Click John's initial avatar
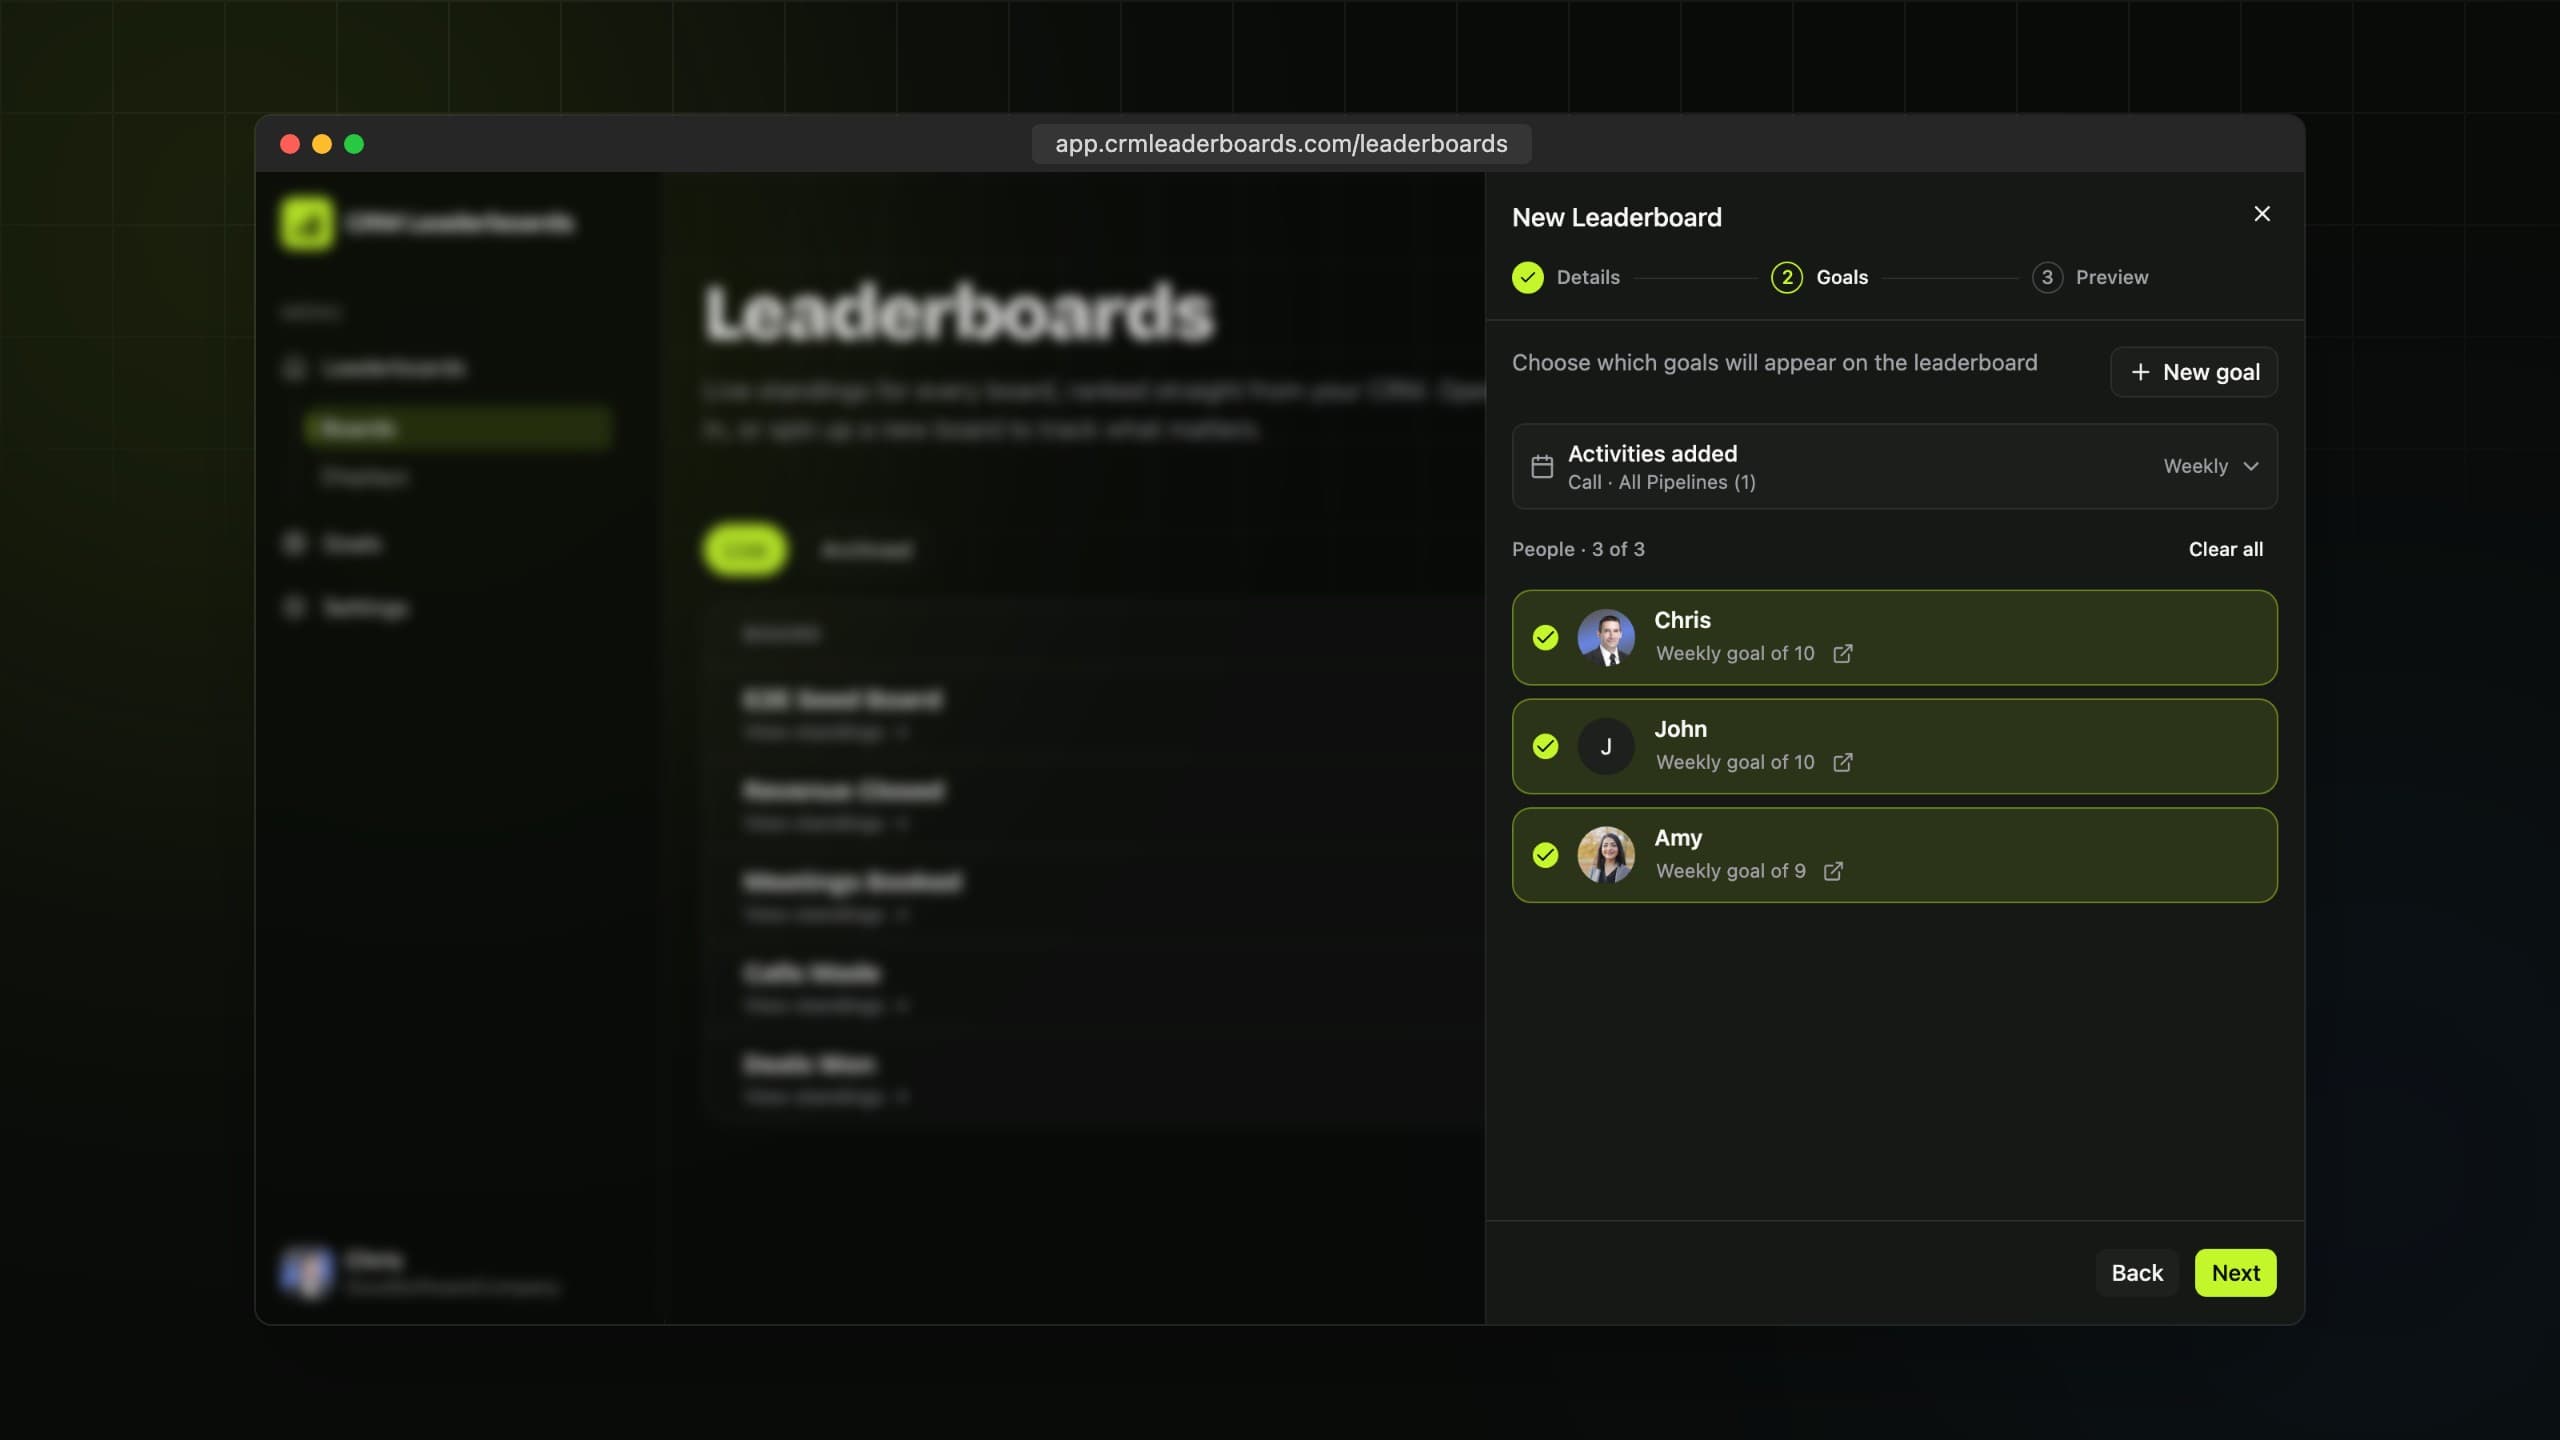2560x1440 pixels. pos(1606,747)
